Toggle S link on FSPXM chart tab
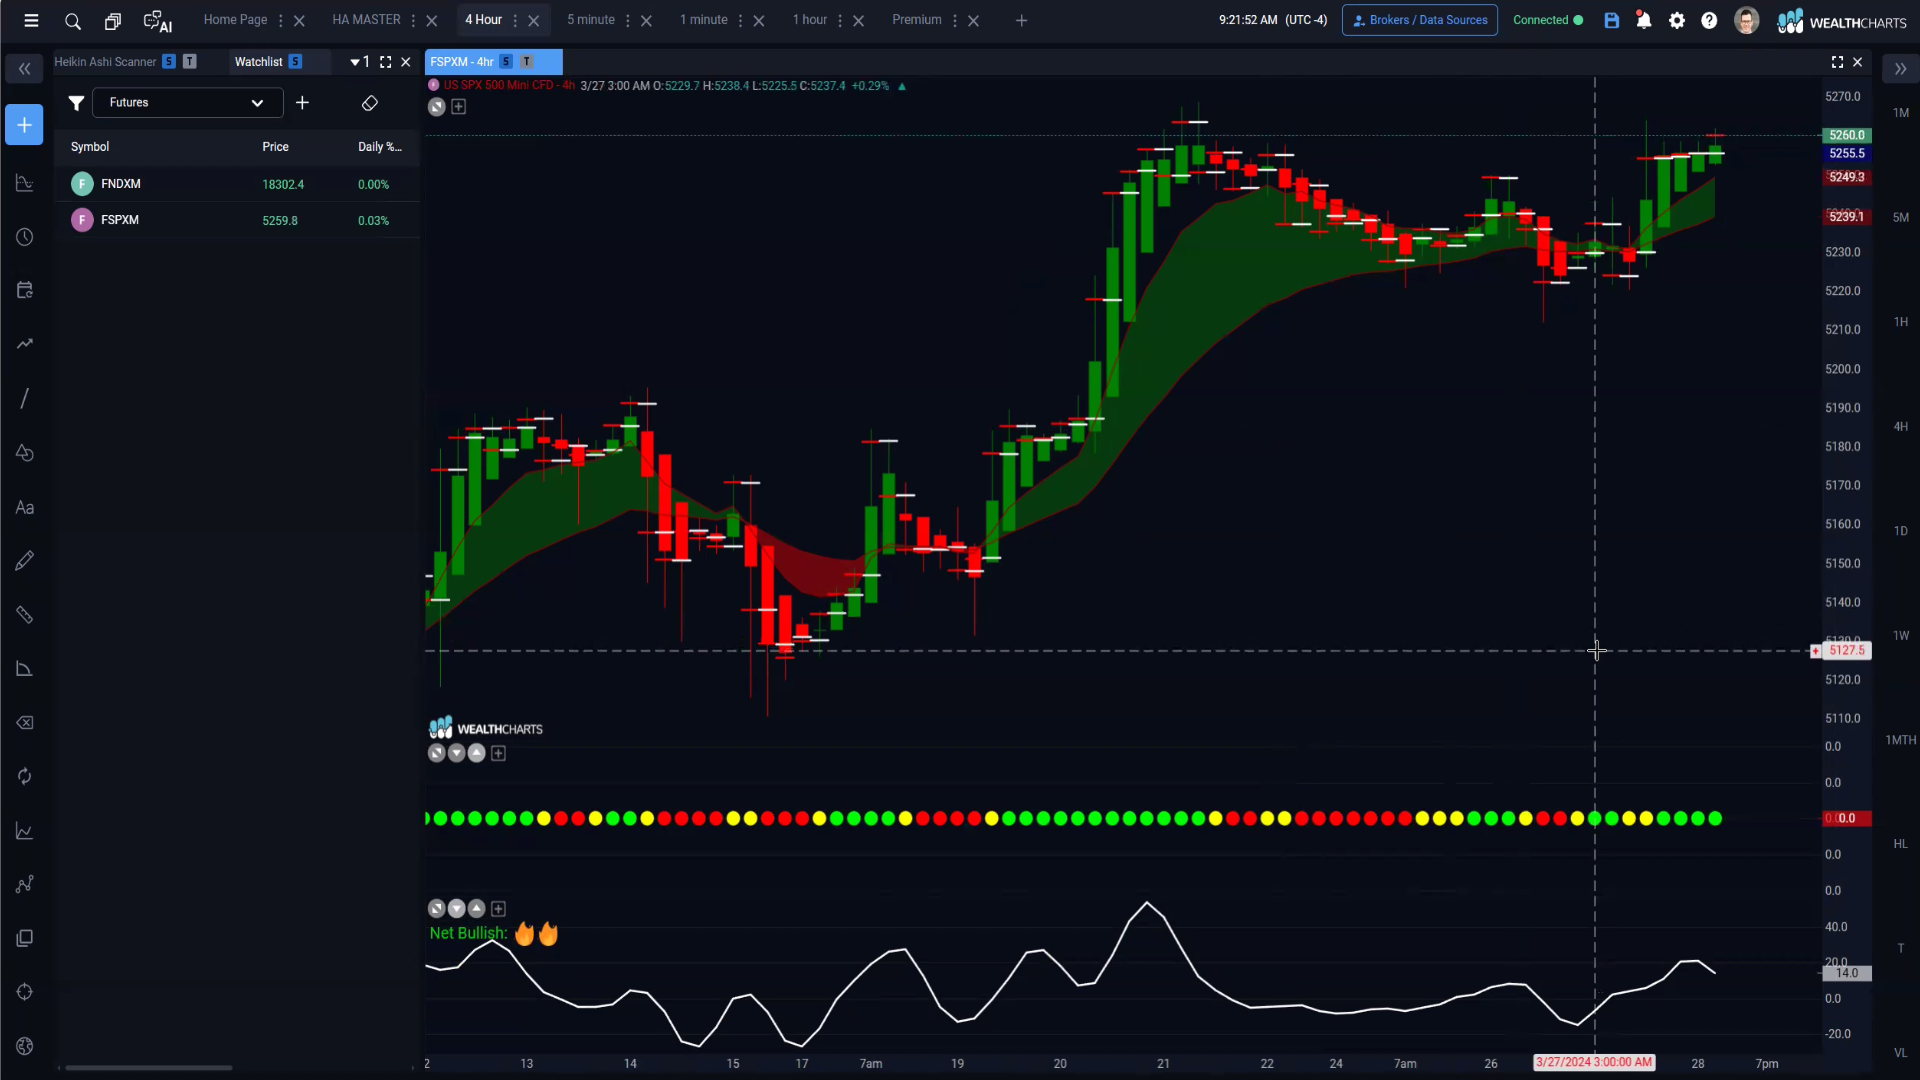The width and height of the screenshot is (1920, 1080). [506, 62]
